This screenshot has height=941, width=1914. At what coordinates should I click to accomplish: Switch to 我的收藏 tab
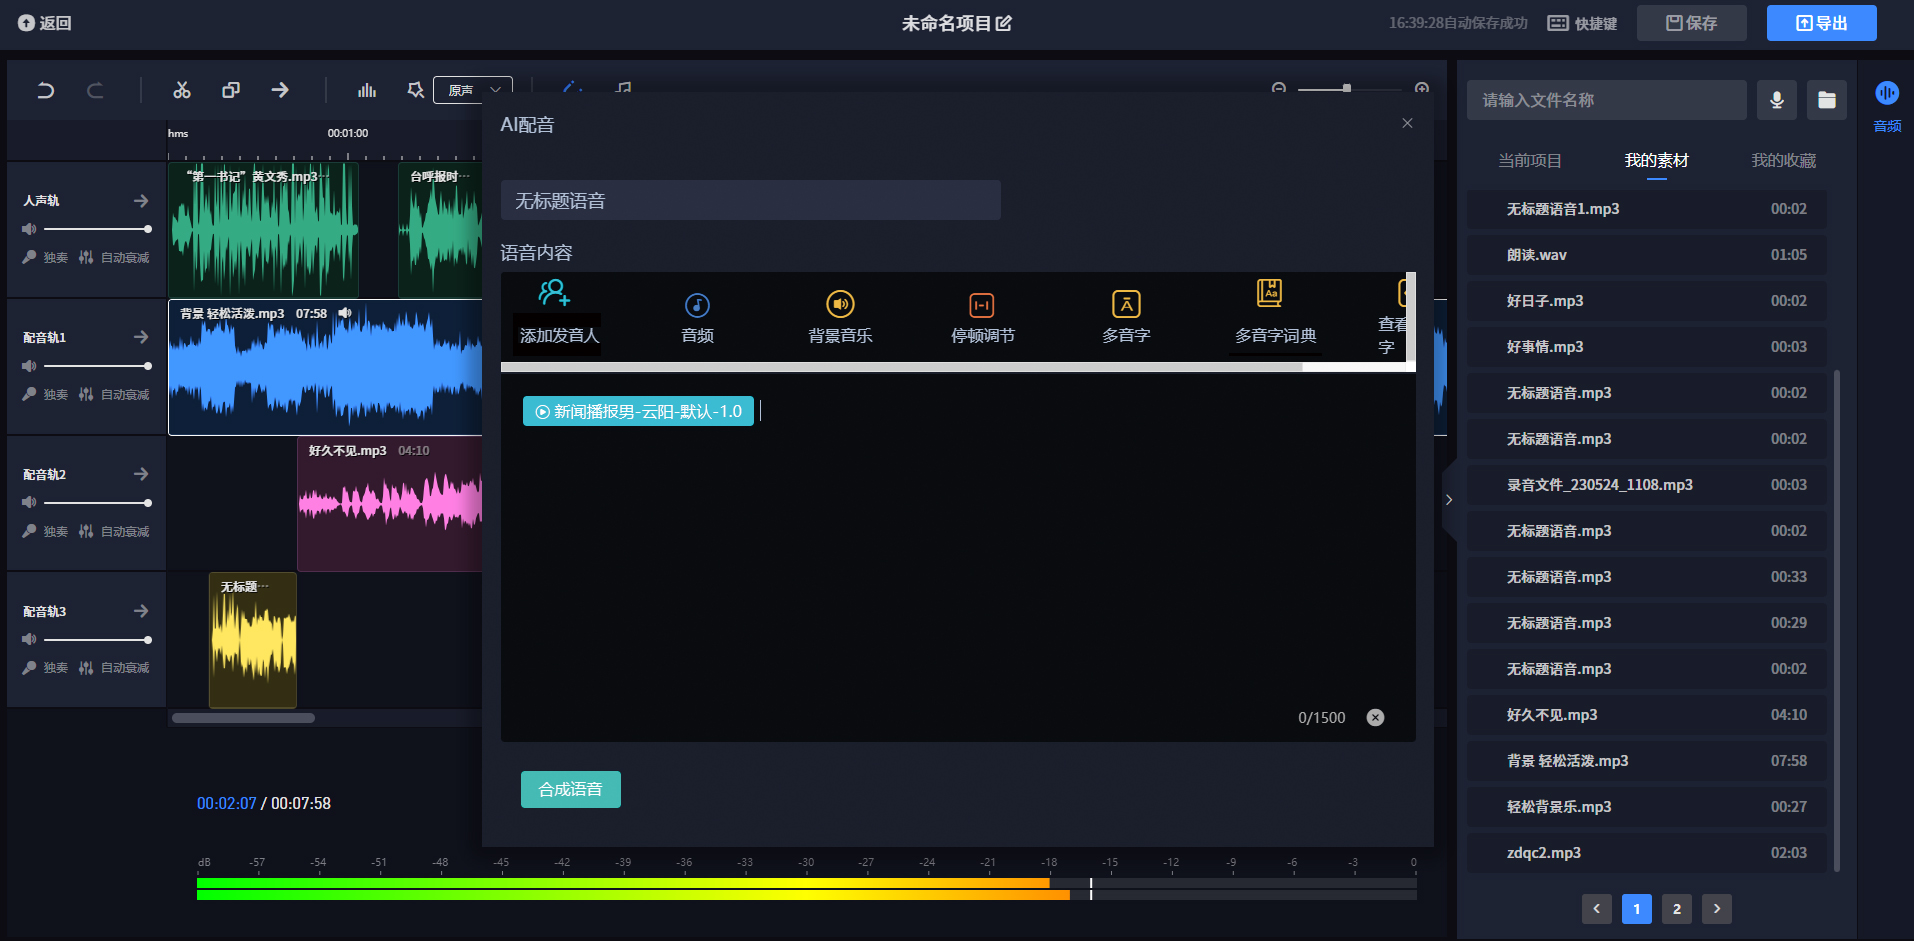pos(1783,161)
